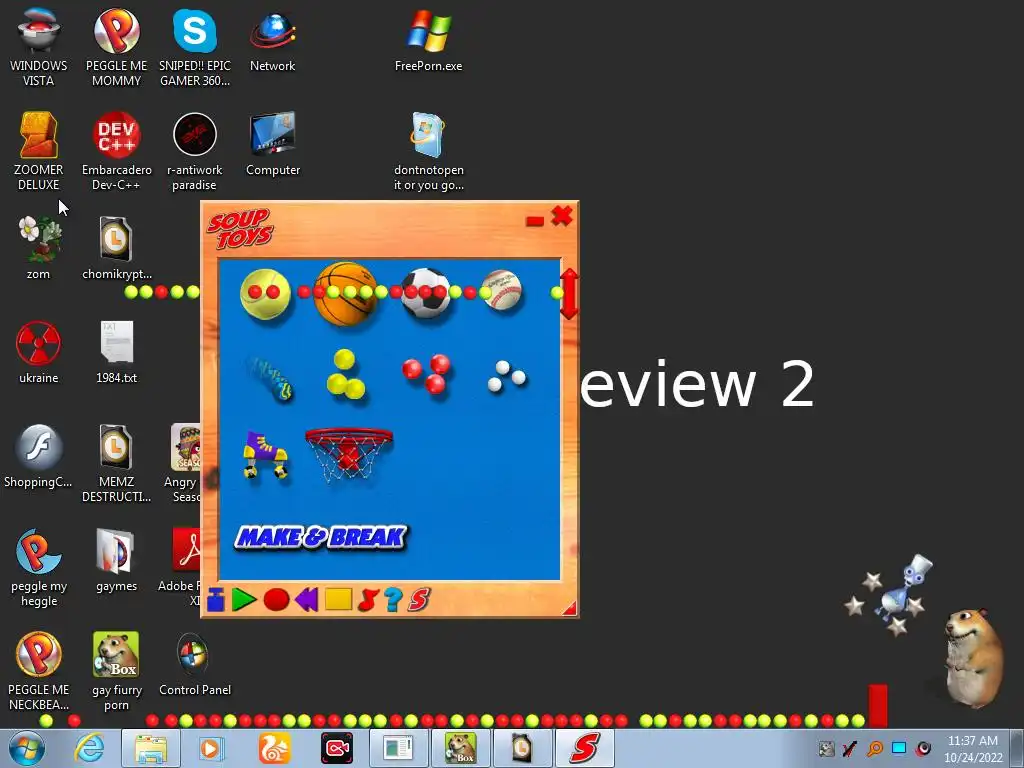Open the 1984.txt file
This screenshot has width=1024, height=768.
tap(116, 352)
